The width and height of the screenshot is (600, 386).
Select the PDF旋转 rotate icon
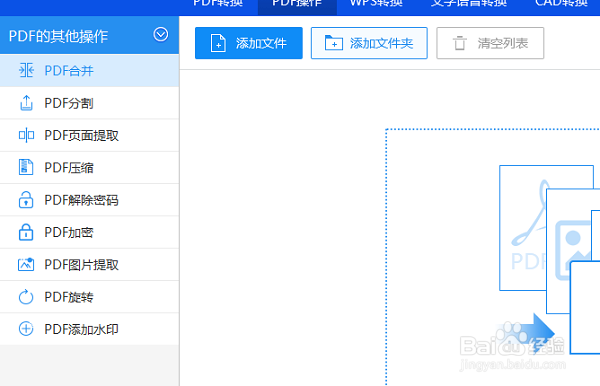[26, 297]
